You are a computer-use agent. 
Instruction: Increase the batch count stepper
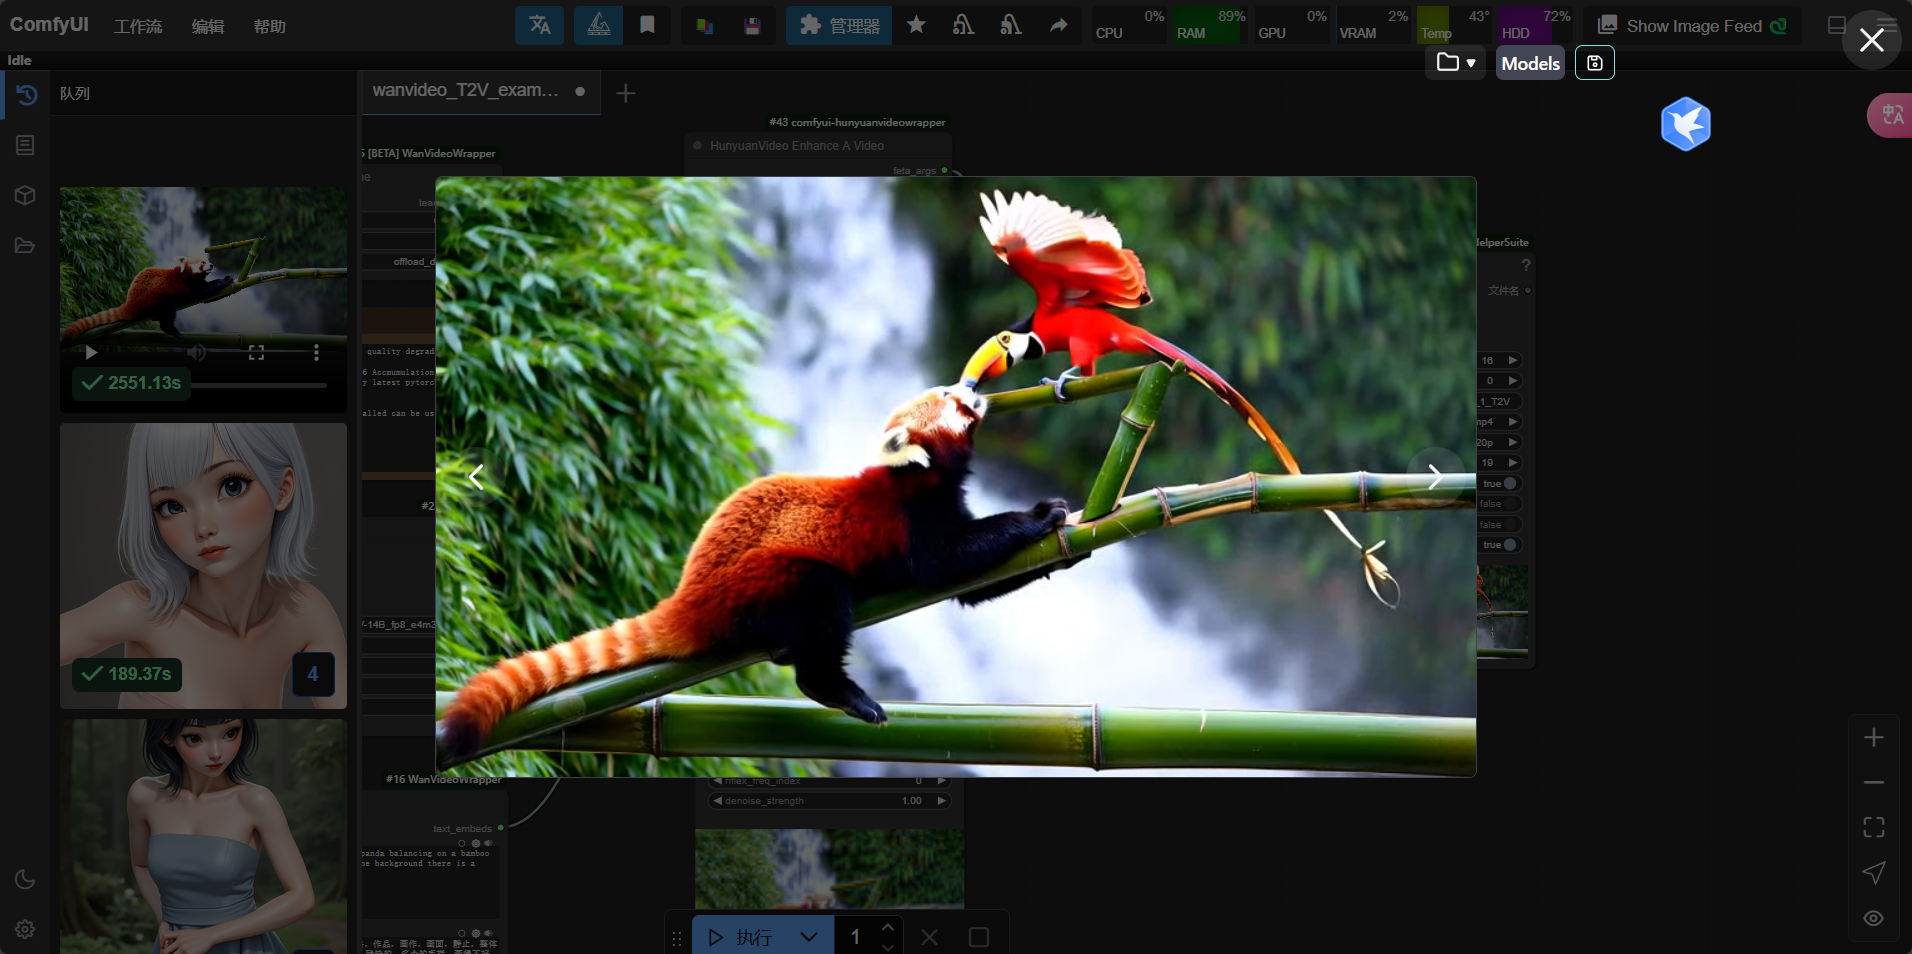point(888,928)
